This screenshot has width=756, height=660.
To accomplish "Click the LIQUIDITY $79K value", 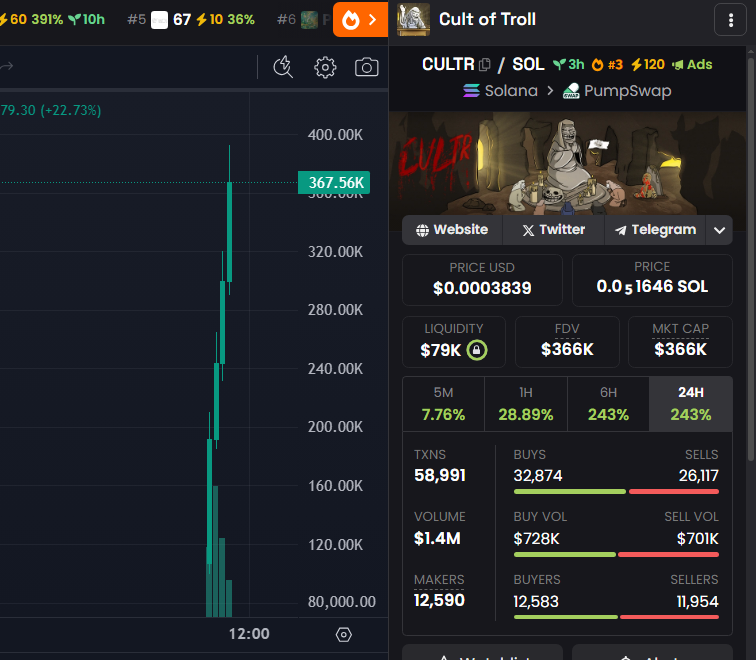I will coord(441,350).
